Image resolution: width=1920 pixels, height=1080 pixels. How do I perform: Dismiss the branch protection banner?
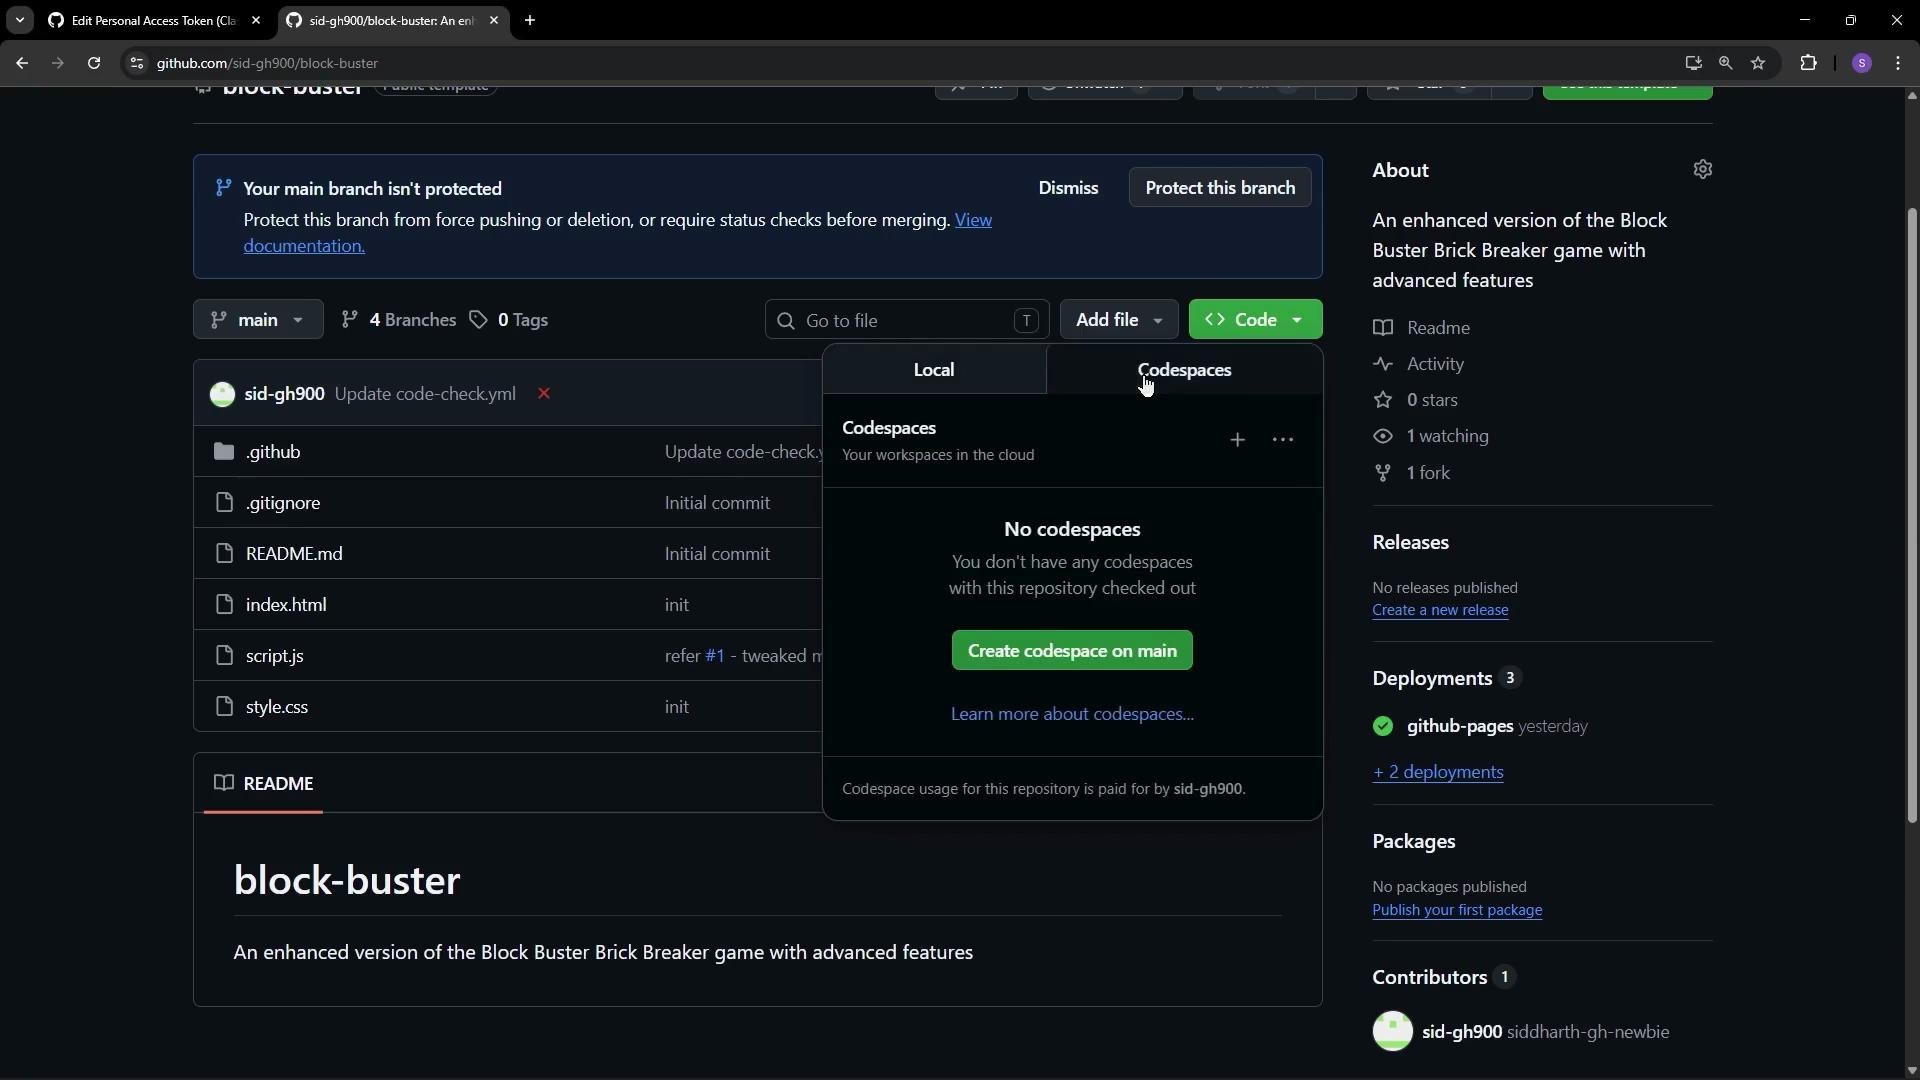point(1068,188)
